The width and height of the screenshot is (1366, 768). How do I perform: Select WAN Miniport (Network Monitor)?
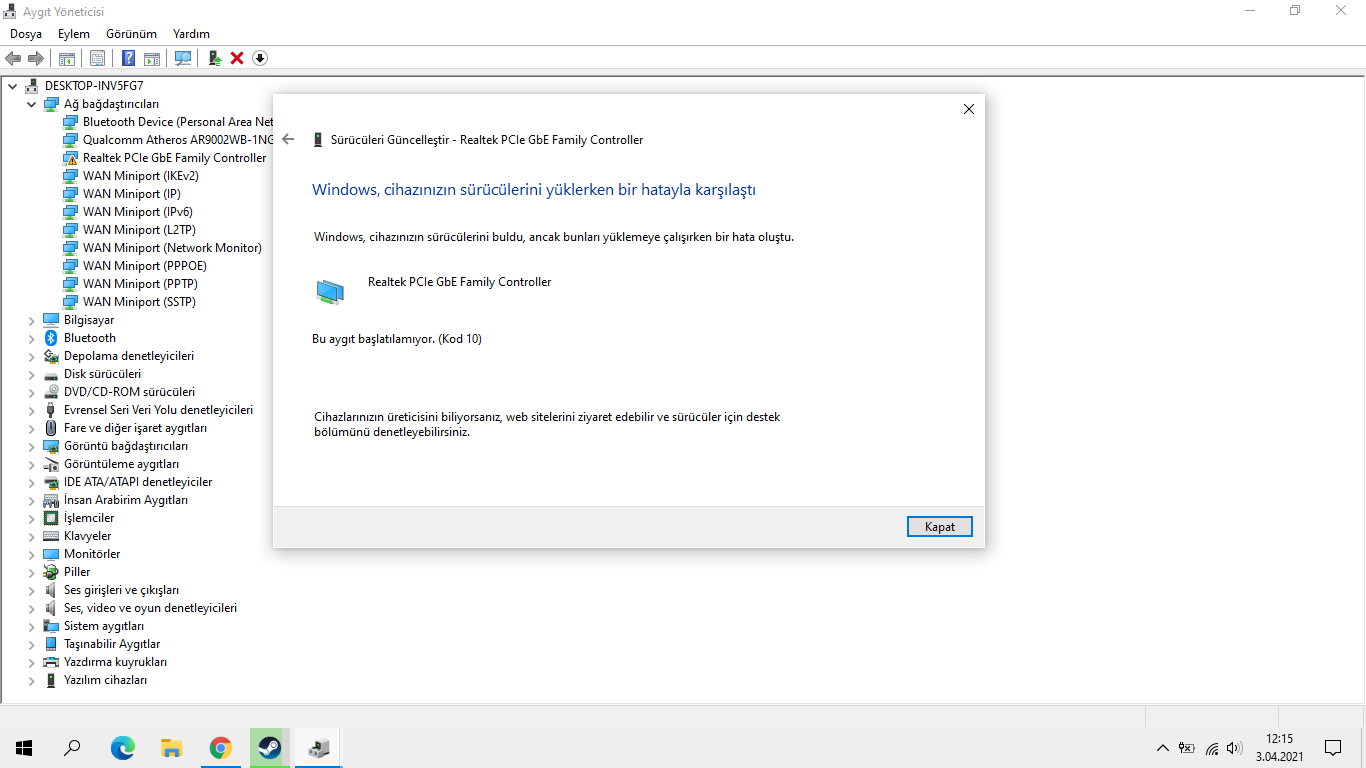(172, 248)
